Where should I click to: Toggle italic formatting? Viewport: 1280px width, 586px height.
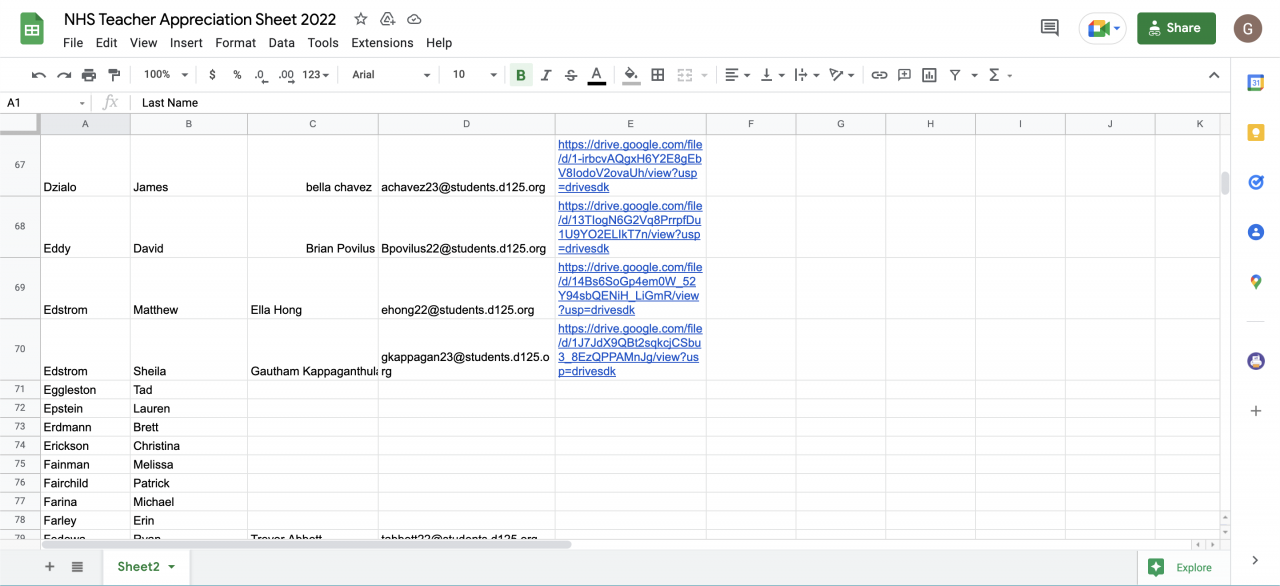pyautogui.click(x=546, y=75)
